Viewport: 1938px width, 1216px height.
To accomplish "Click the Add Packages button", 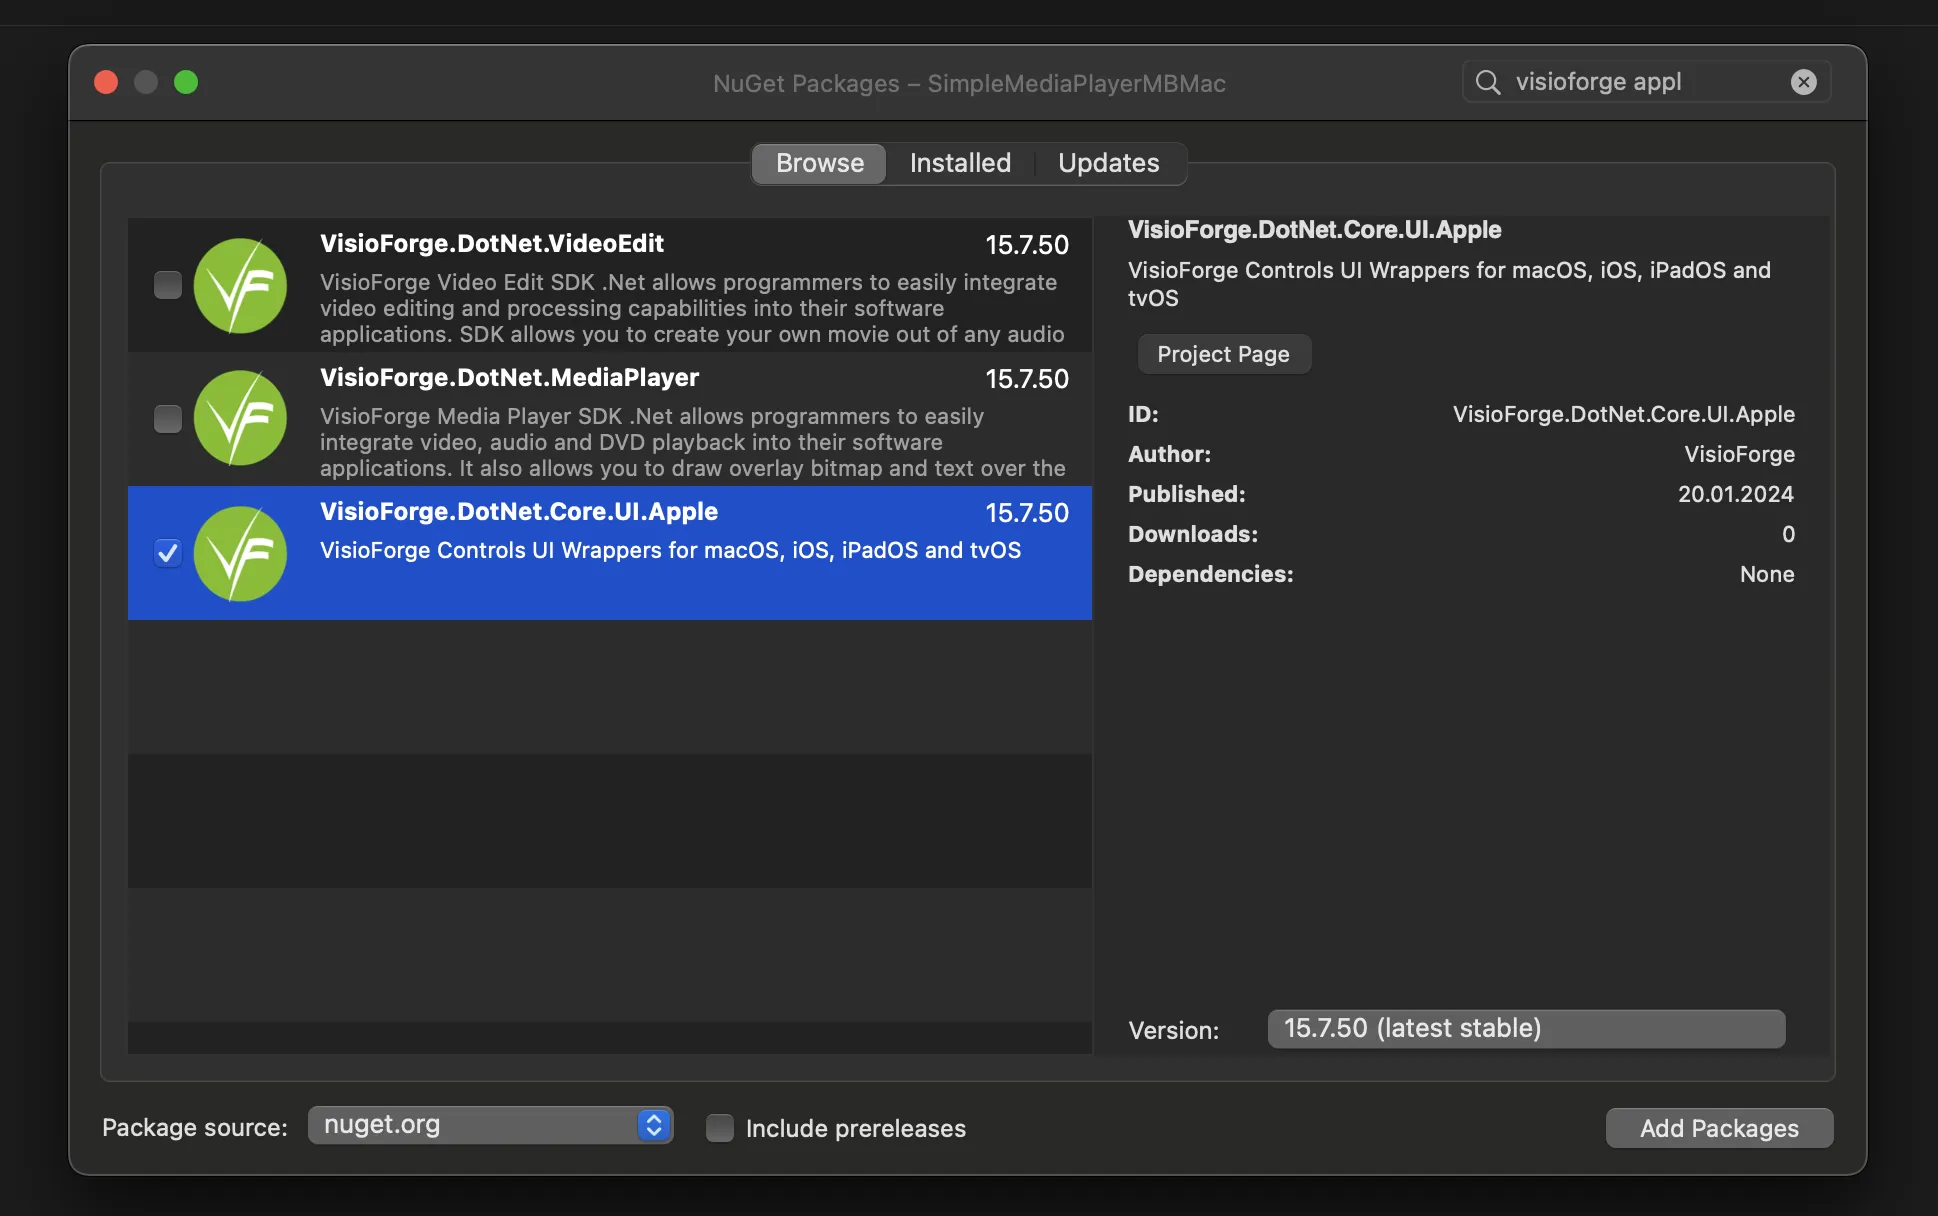I will pos(1718,1128).
